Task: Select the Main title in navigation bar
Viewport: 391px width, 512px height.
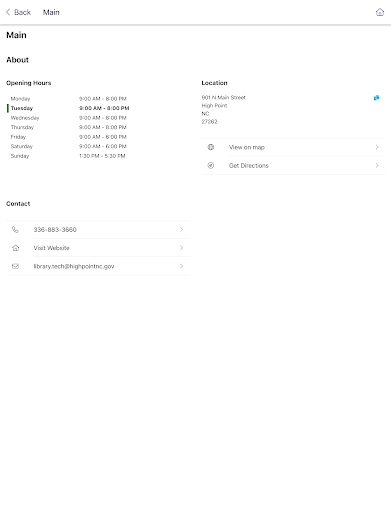Action: [x=51, y=12]
